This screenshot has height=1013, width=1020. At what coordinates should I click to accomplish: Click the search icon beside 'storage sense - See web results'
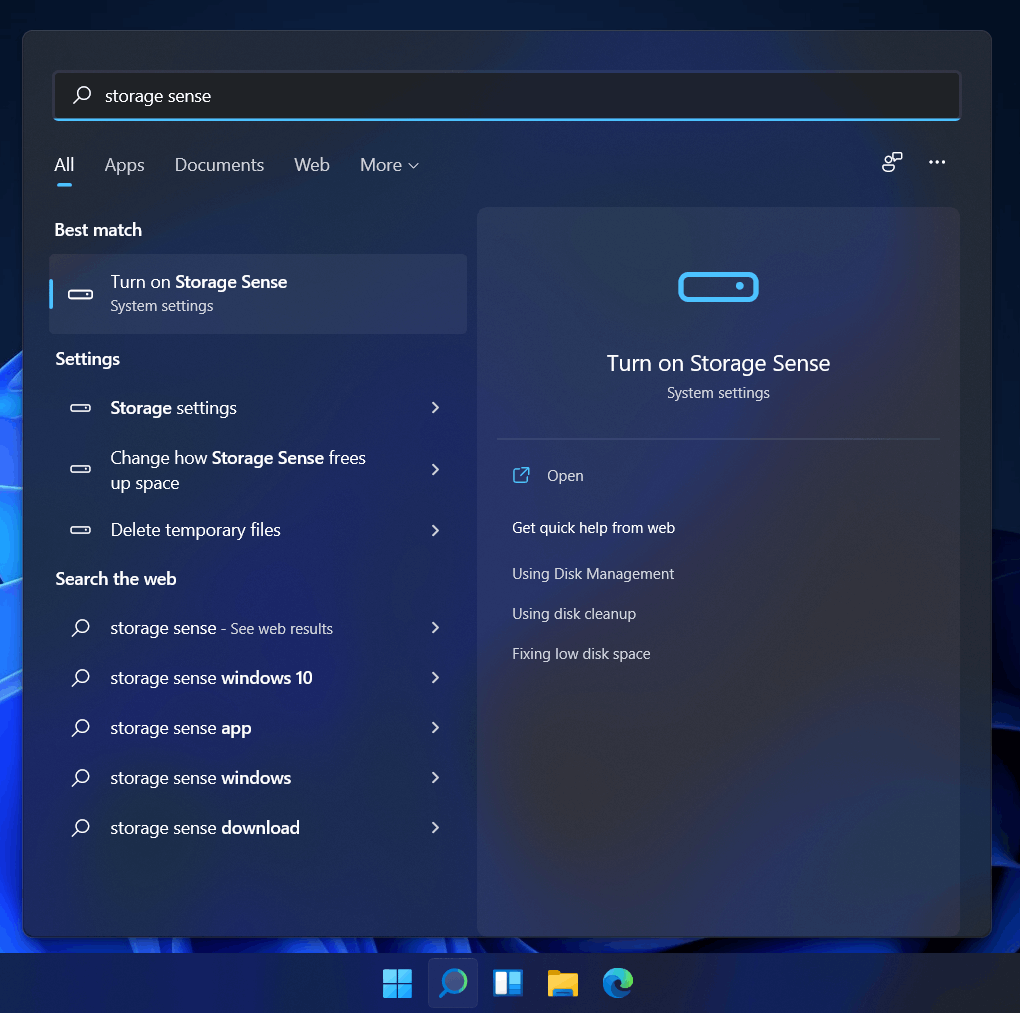click(81, 628)
